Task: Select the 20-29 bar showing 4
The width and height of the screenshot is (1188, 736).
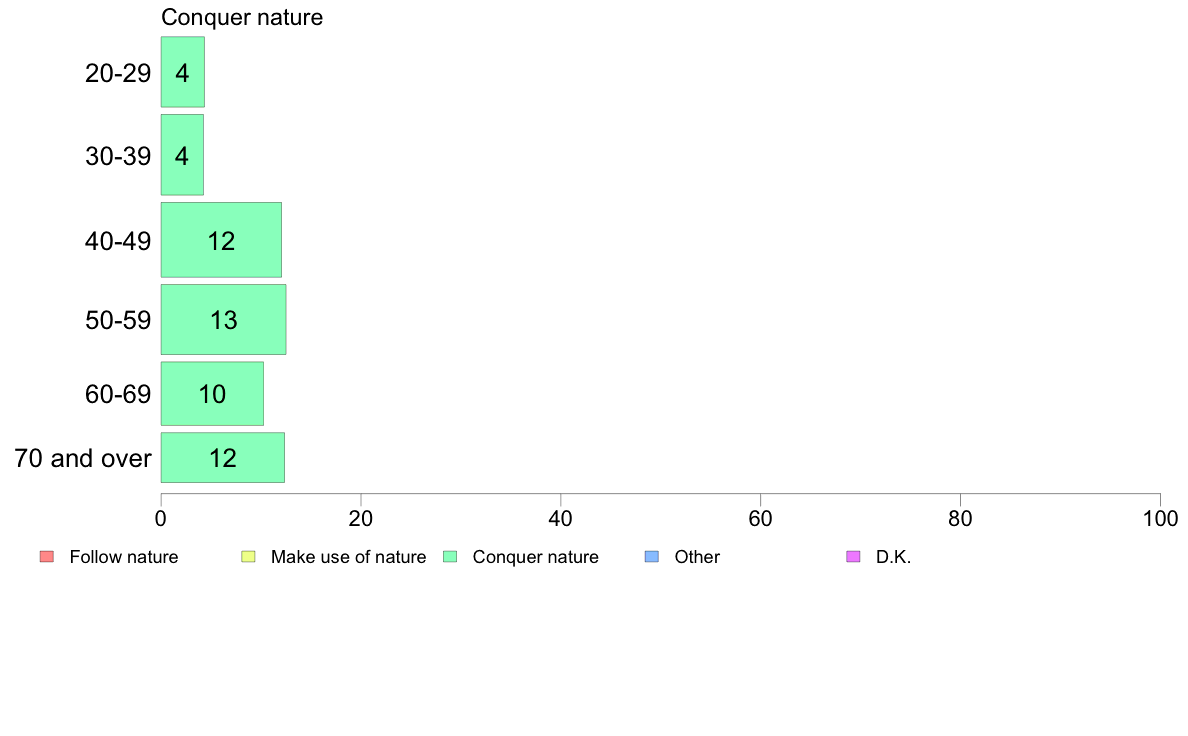Action: 183,72
